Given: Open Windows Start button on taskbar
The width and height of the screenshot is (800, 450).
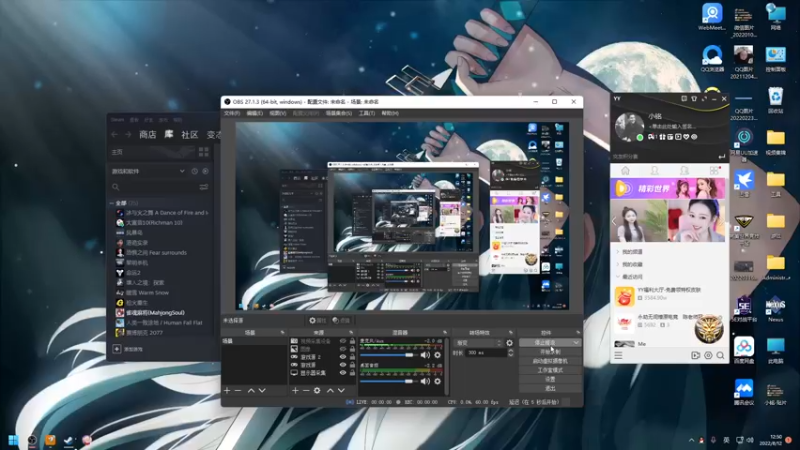Looking at the screenshot, I should tap(14, 440).
